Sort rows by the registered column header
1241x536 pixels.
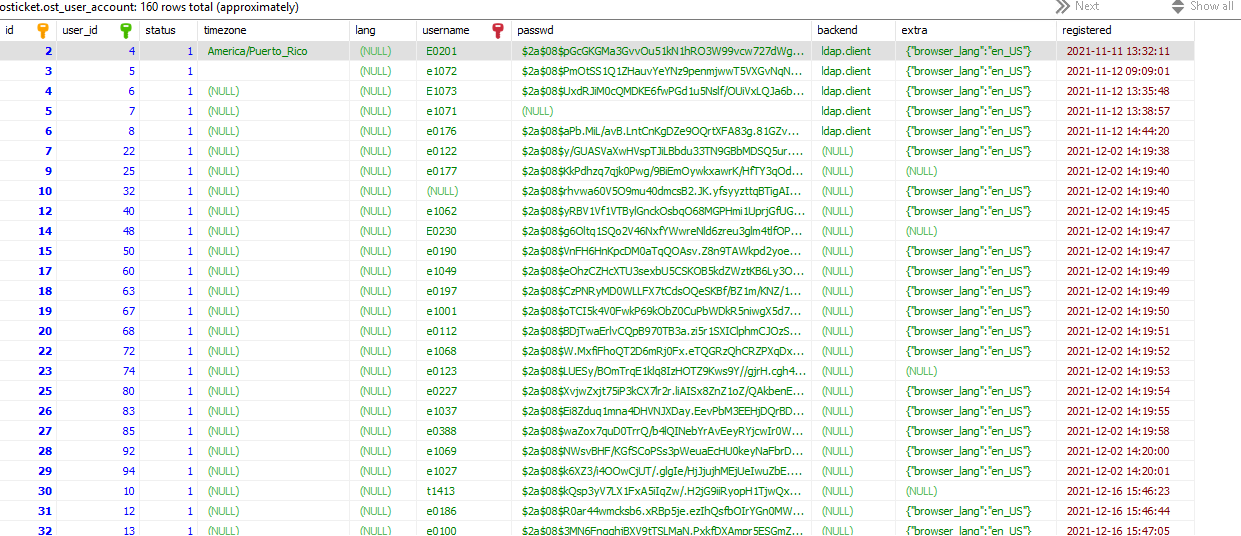click(1088, 31)
